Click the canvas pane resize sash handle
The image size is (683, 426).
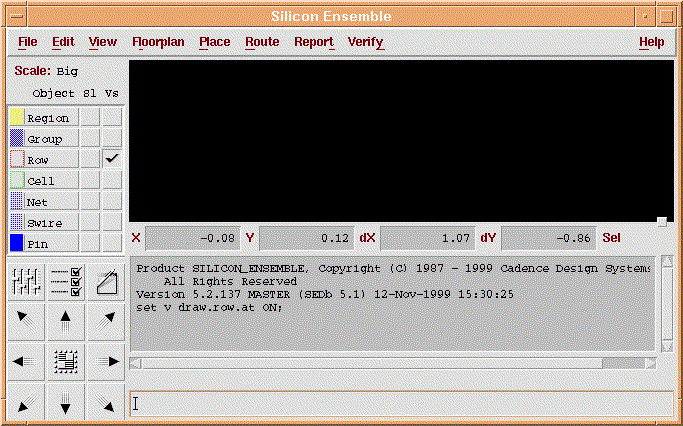662,222
